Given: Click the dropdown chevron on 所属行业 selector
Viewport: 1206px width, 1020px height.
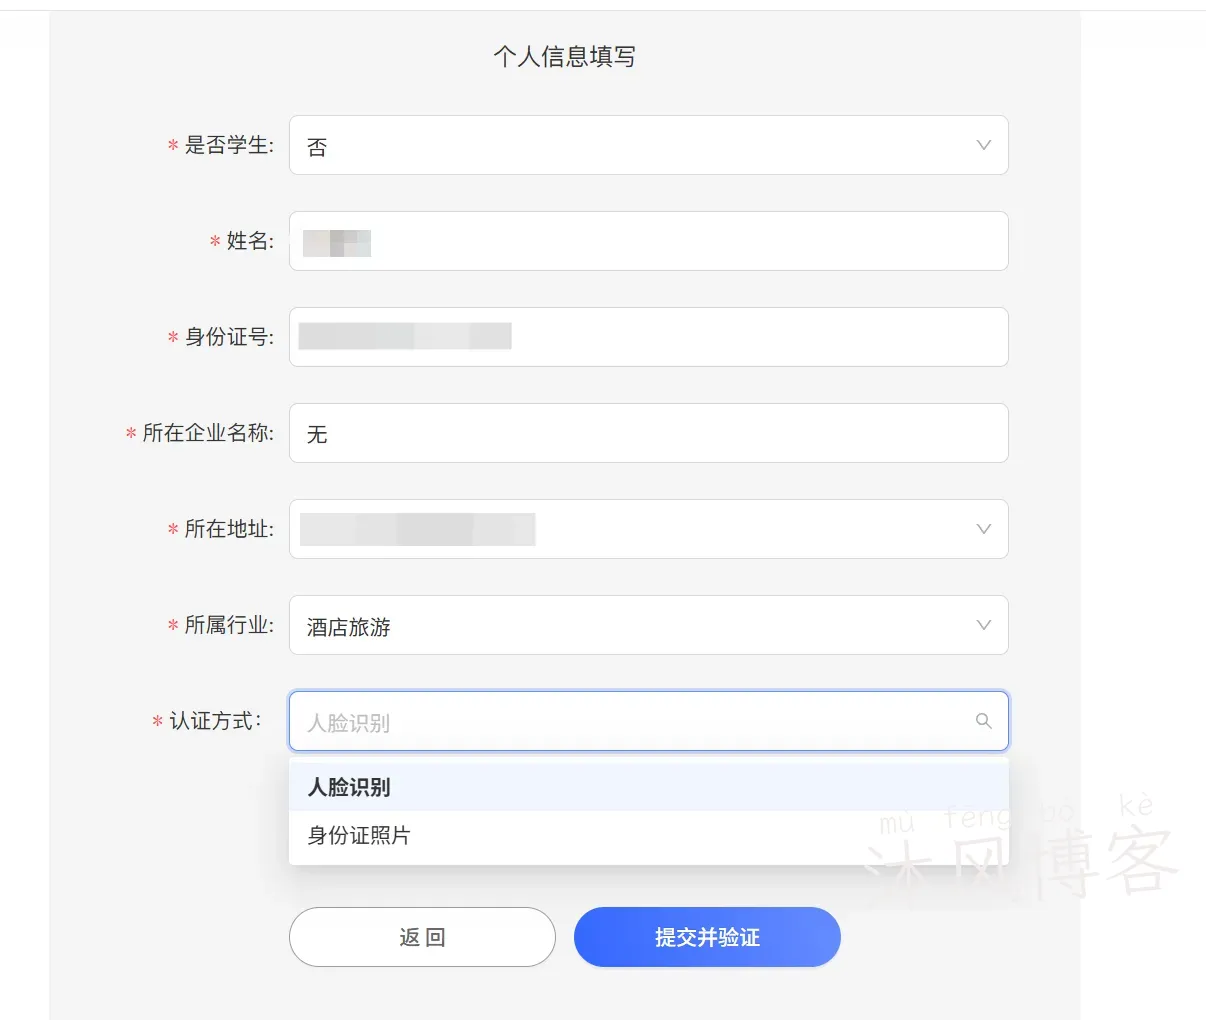Looking at the screenshot, I should (983, 625).
